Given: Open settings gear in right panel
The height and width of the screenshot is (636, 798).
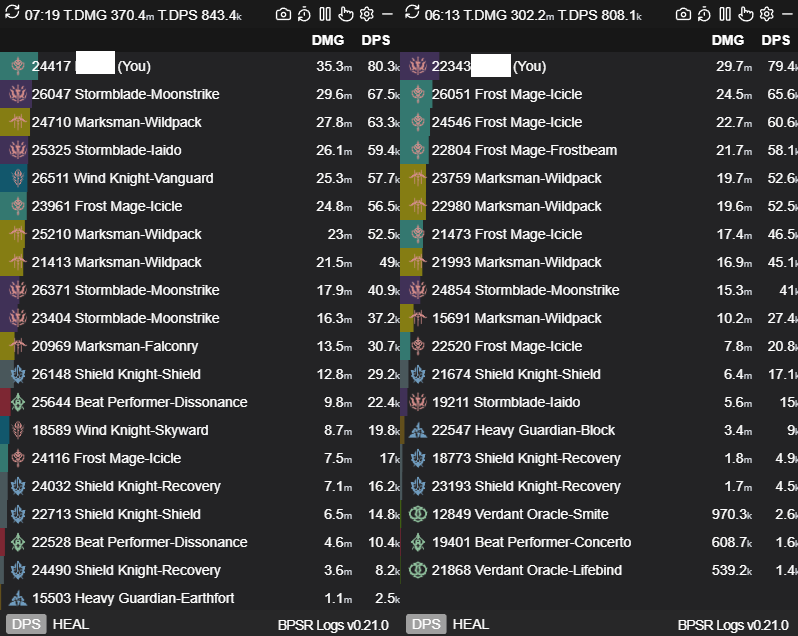Looking at the screenshot, I should point(766,14).
